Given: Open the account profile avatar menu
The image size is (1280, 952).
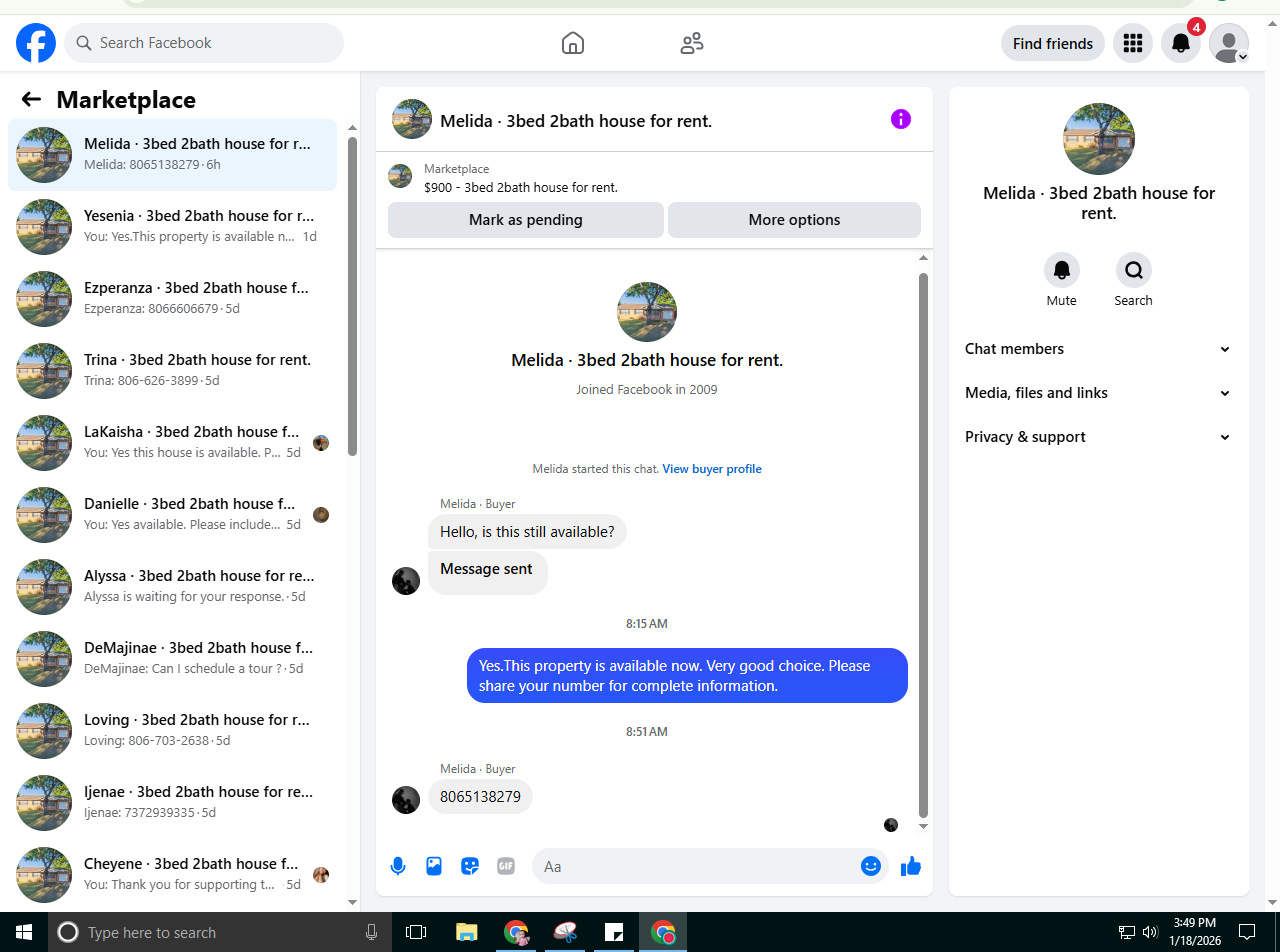Looking at the screenshot, I should 1229,43.
